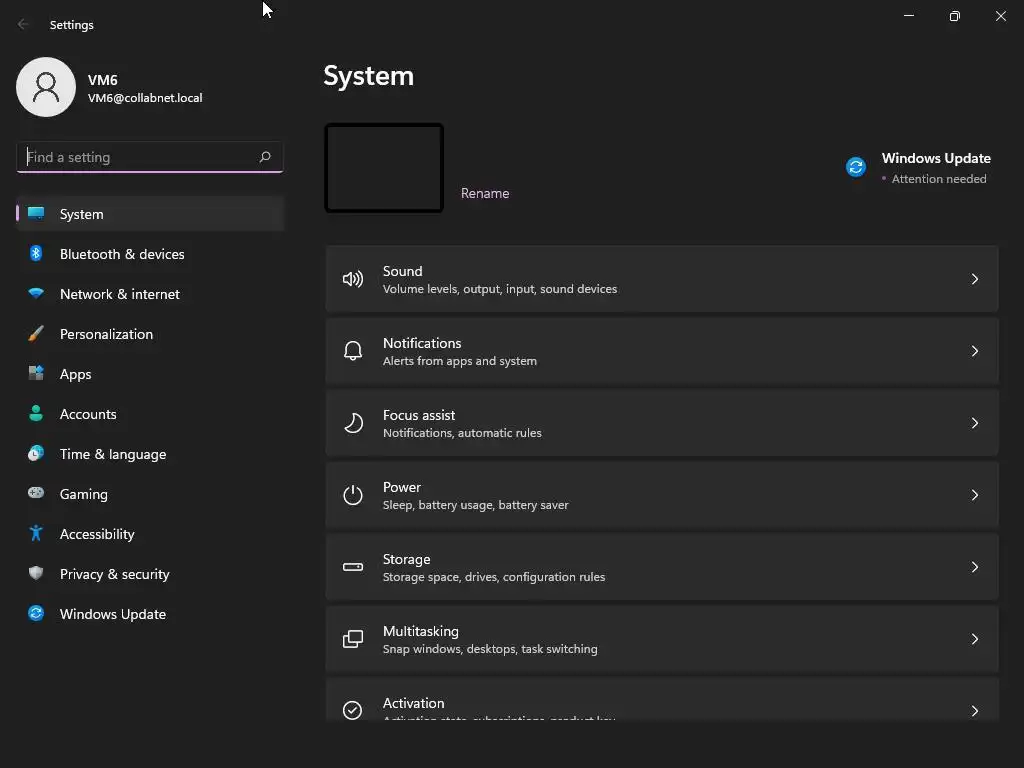The image size is (1024, 768).
Task: Click the Network & internet Wi-Fi icon
Action: coord(36,294)
